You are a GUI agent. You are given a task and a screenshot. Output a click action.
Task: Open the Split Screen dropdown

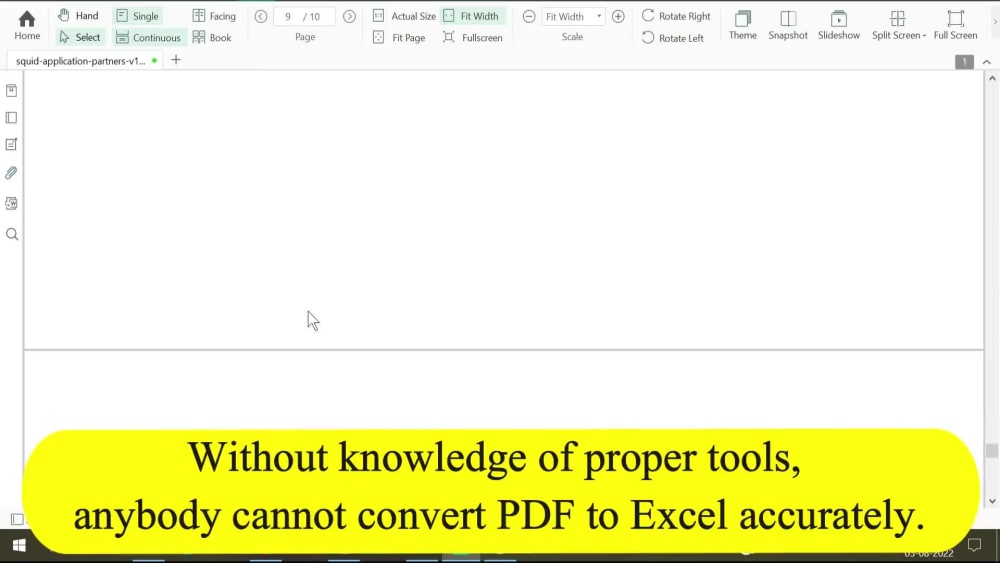(899, 26)
